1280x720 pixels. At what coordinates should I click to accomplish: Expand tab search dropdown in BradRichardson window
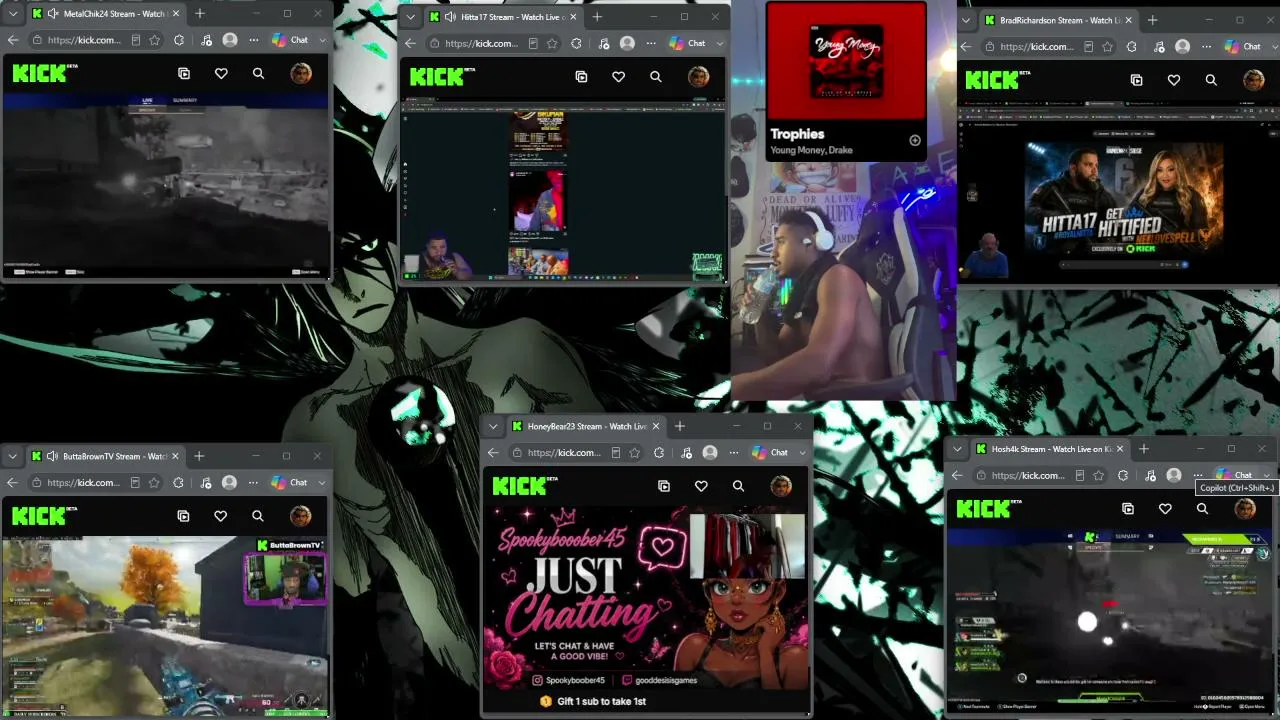tap(968, 20)
